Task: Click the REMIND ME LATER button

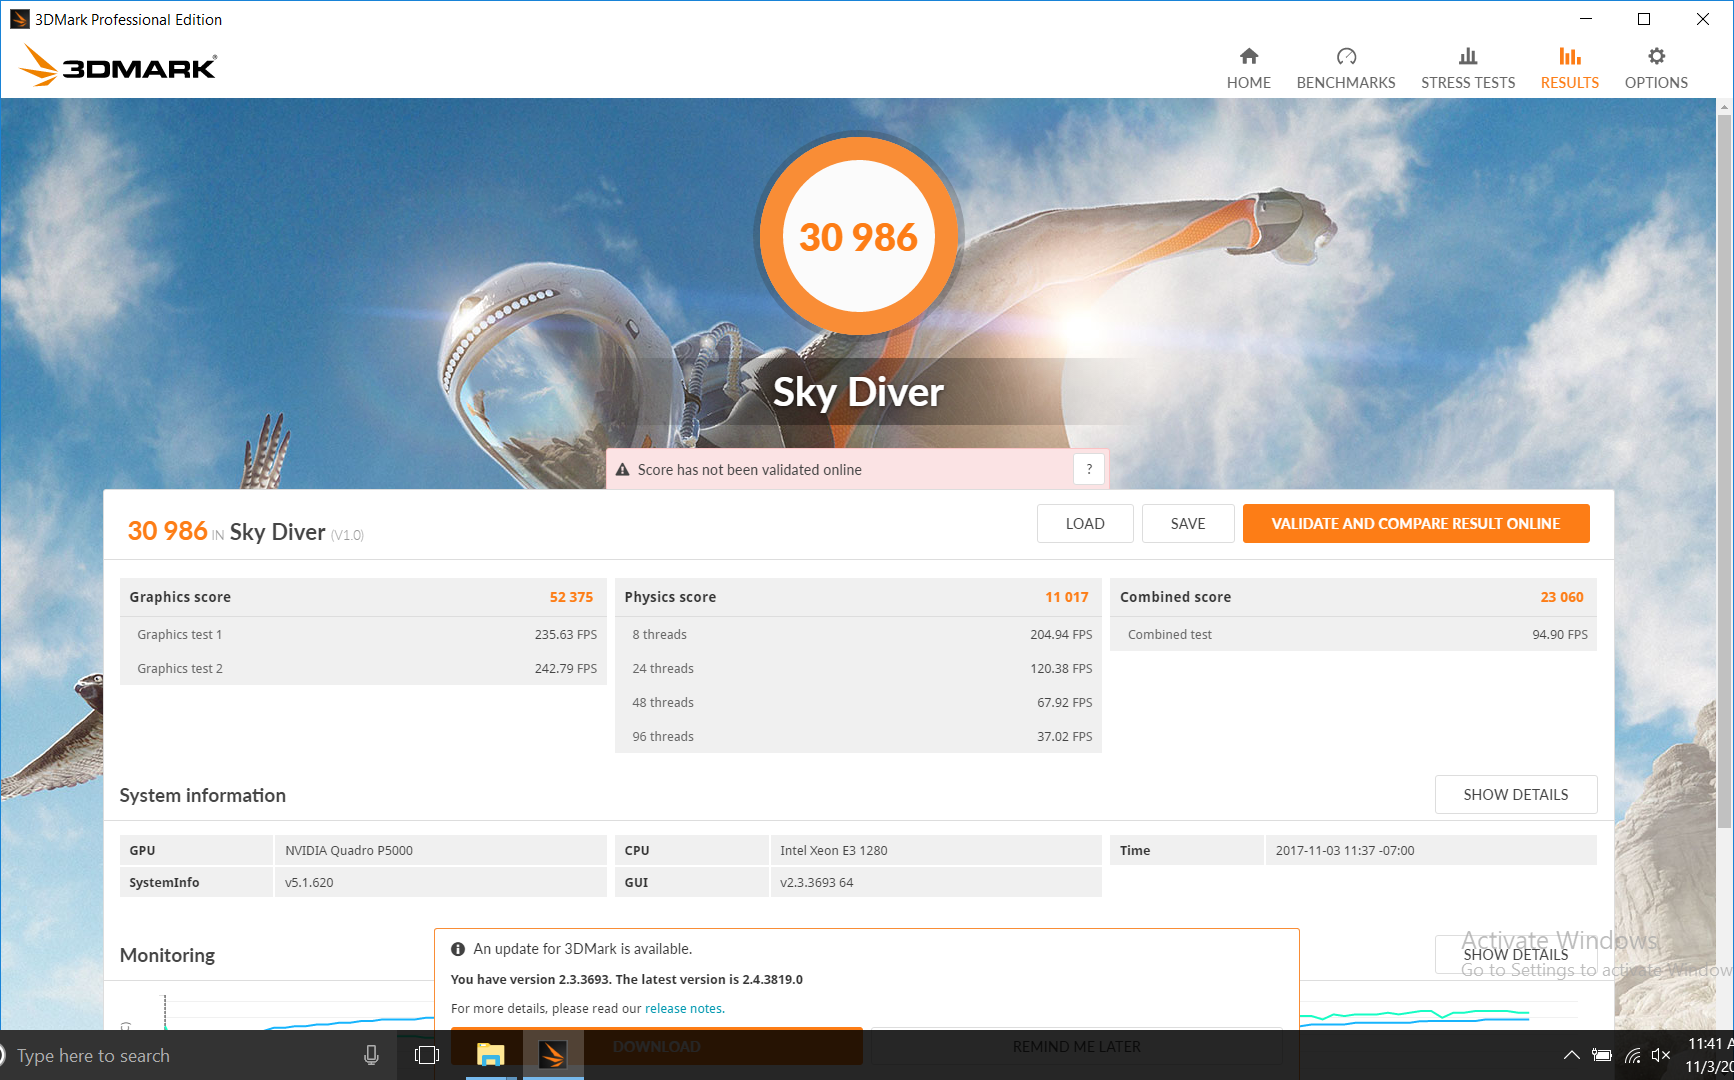Action: click(x=1077, y=1046)
